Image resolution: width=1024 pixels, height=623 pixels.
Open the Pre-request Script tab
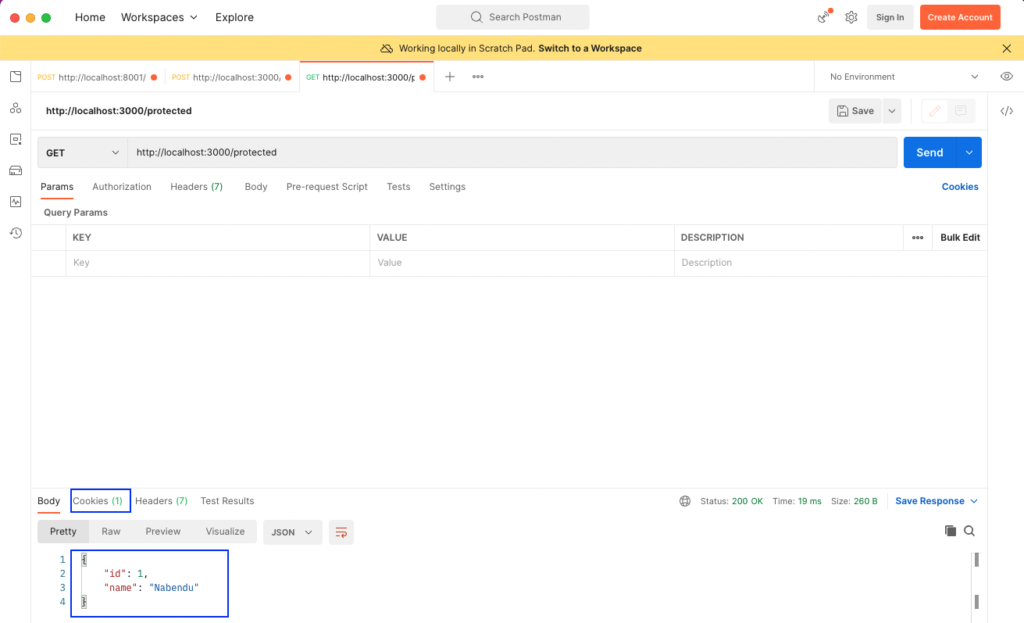point(327,187)
